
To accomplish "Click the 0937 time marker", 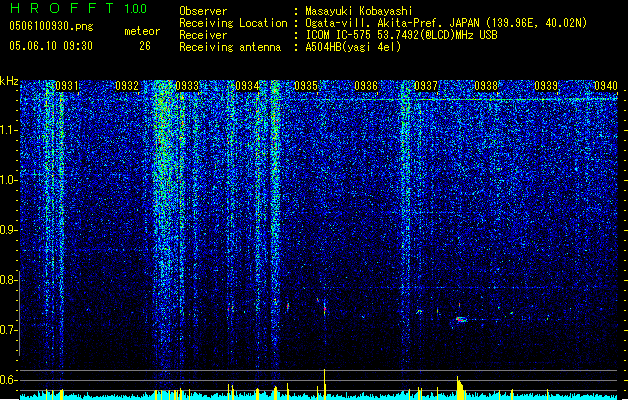I will (x=426, y=86).
